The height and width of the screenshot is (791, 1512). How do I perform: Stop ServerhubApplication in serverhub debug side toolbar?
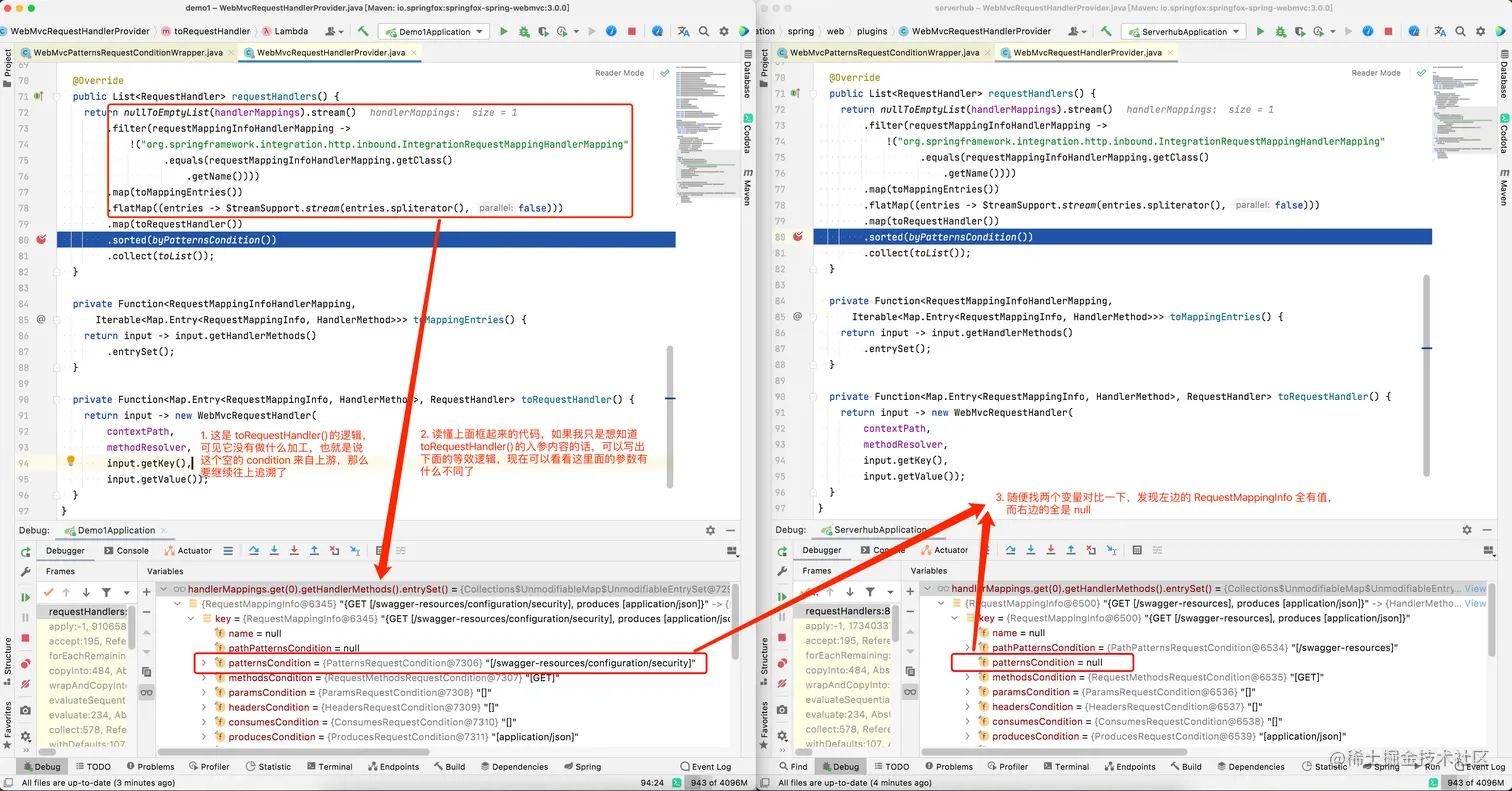[x=782, y=638]
